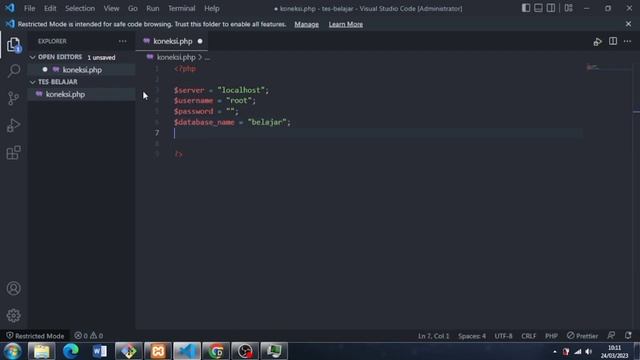Open Microsoft Word from taskbar

[100, 351]
